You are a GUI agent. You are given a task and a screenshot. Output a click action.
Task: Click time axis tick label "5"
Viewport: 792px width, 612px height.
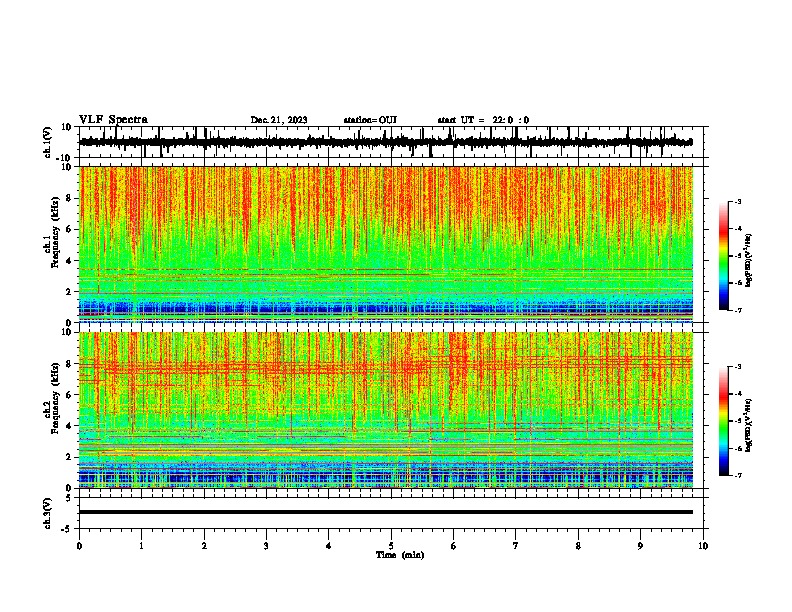(391, 546)
